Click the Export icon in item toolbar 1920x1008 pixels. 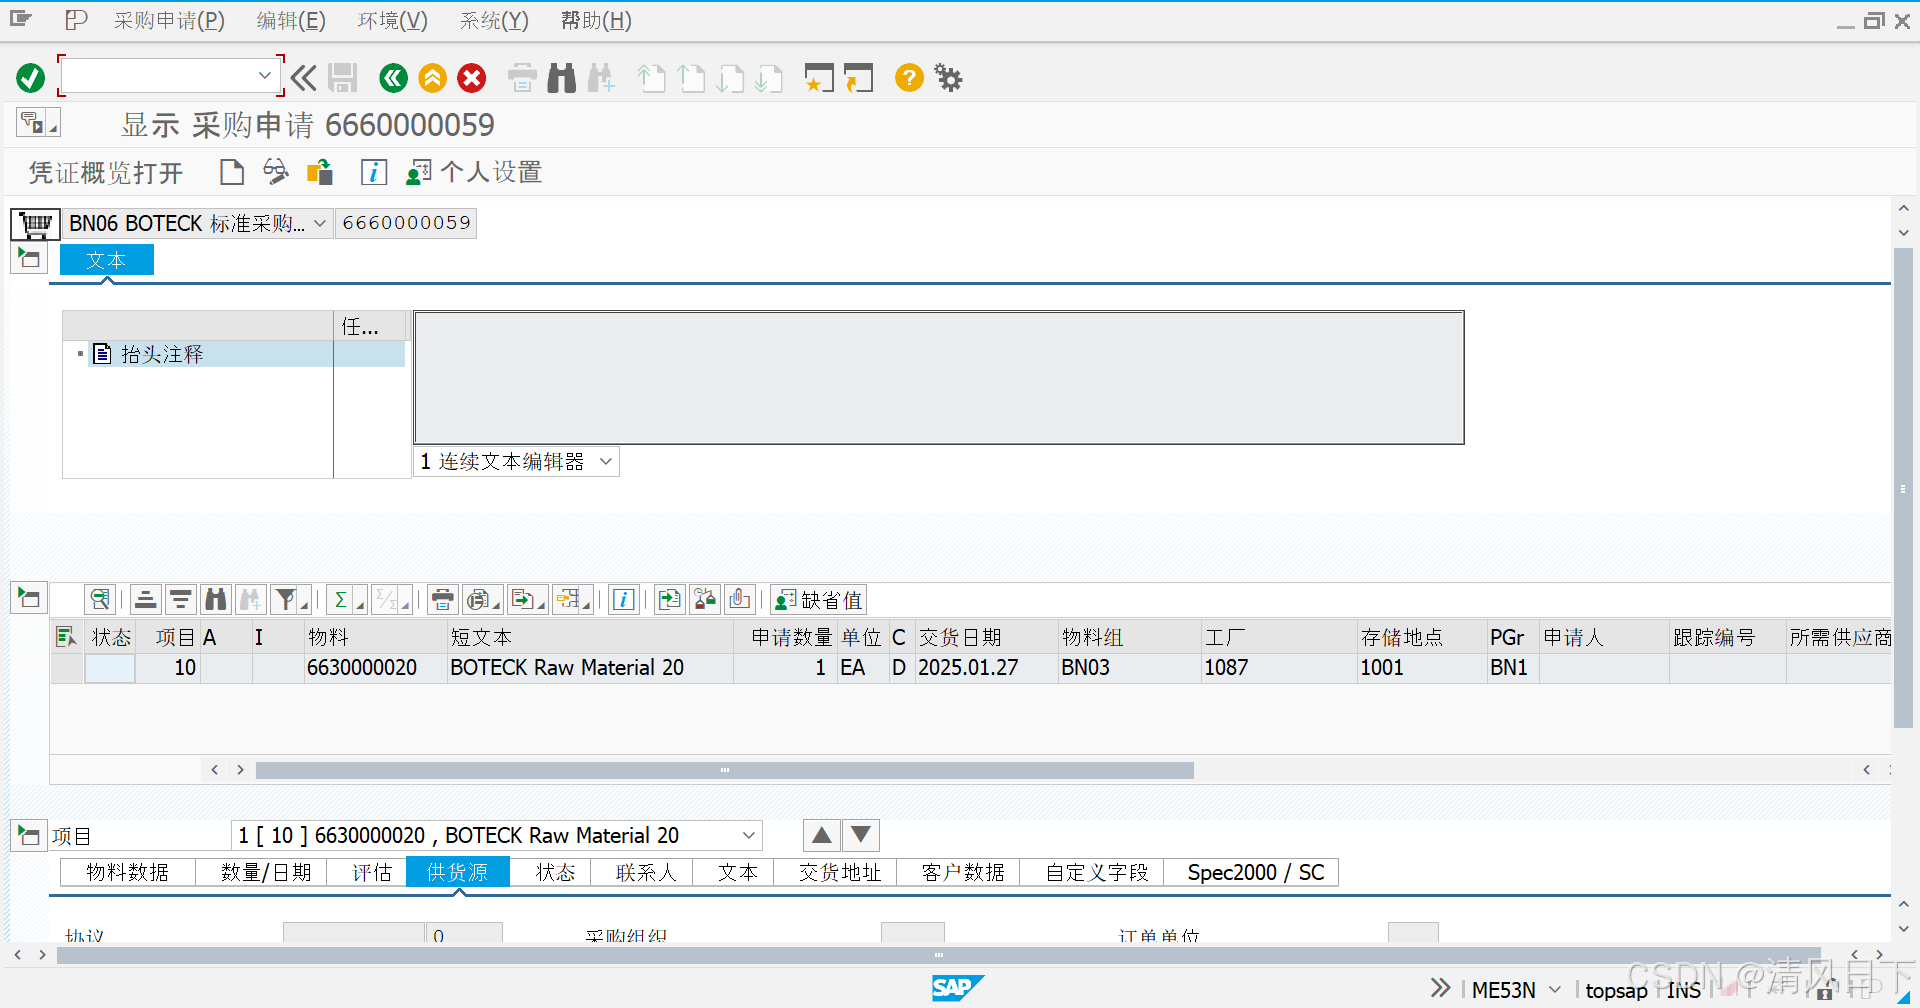[526, 600]
